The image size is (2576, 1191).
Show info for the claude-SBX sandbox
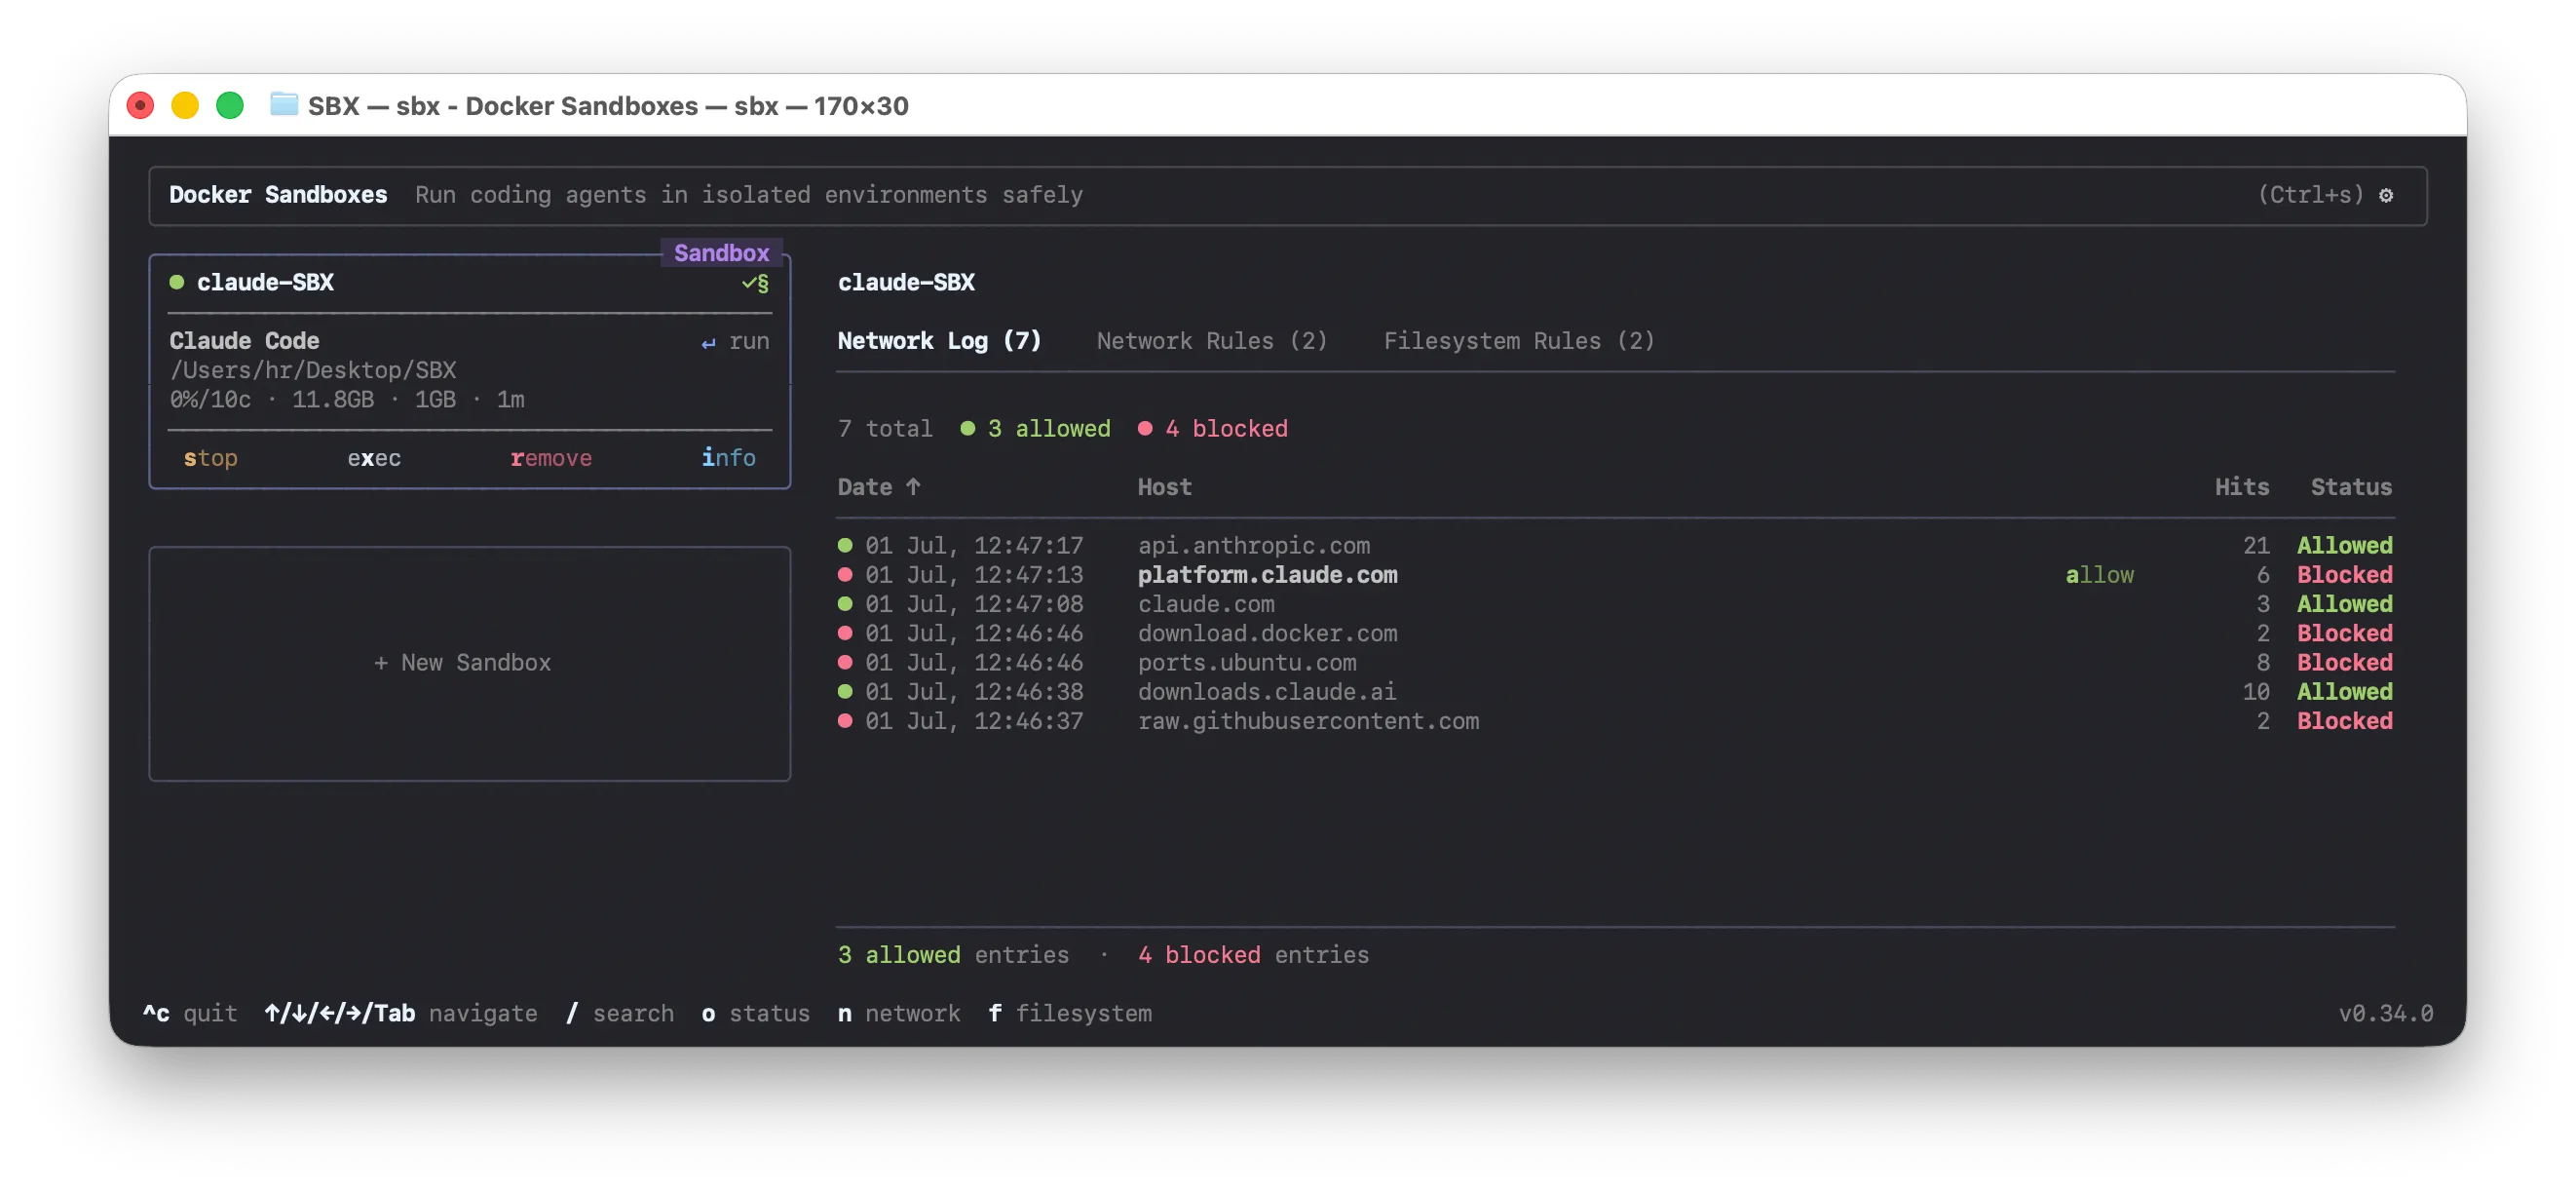coord(728,458)
